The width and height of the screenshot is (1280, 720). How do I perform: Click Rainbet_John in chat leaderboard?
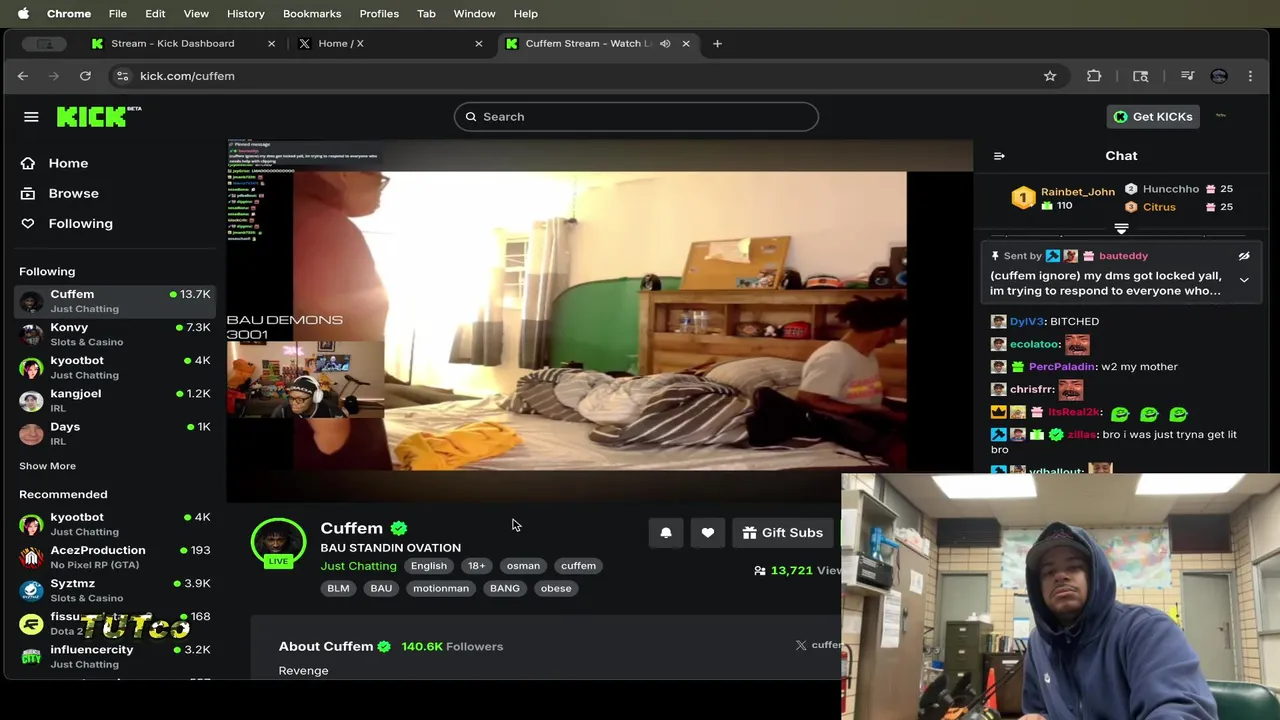click(1077, 192)
